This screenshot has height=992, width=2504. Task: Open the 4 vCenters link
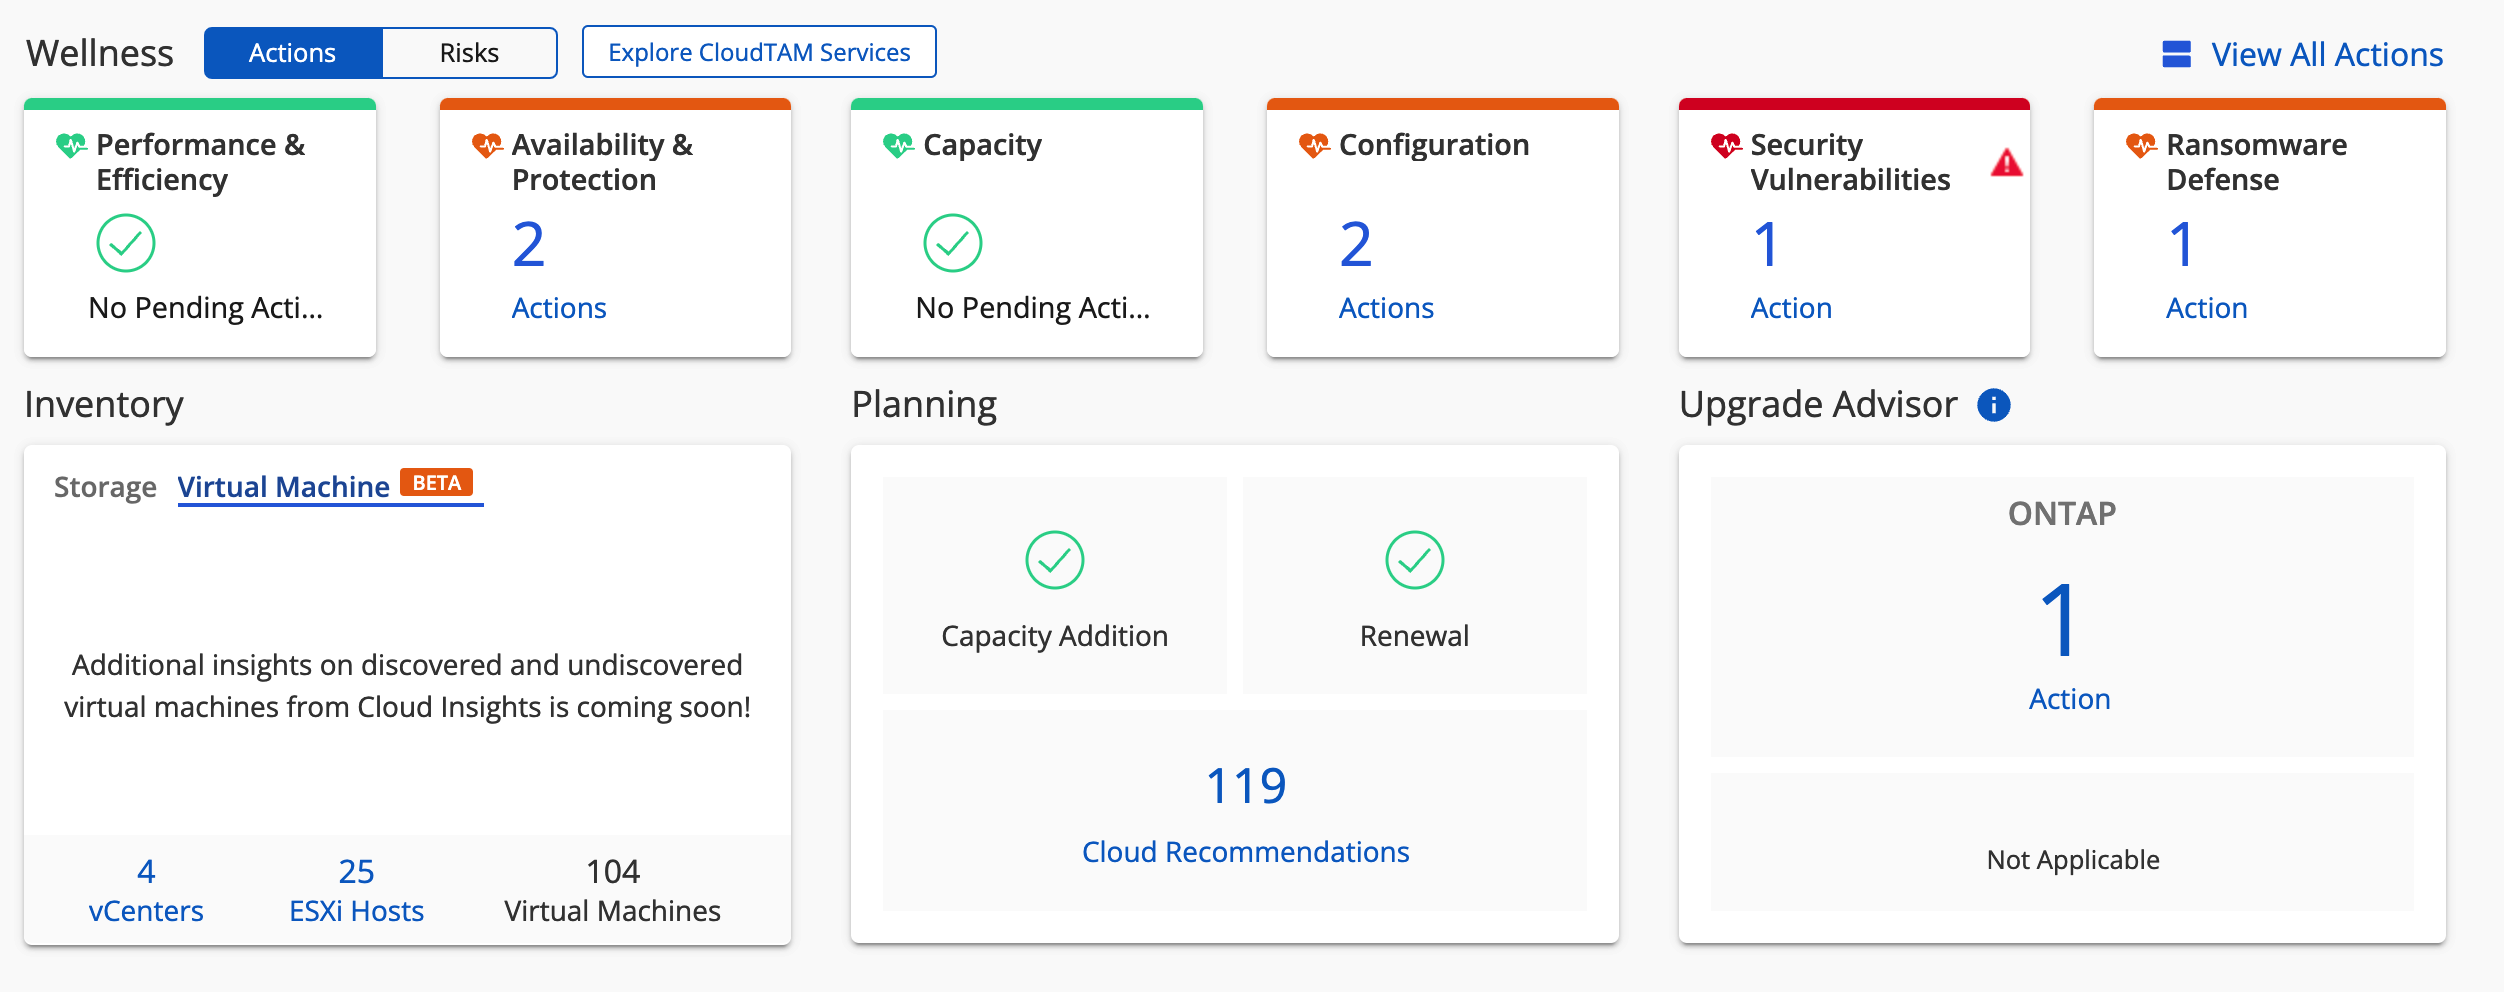pos(146,891)
